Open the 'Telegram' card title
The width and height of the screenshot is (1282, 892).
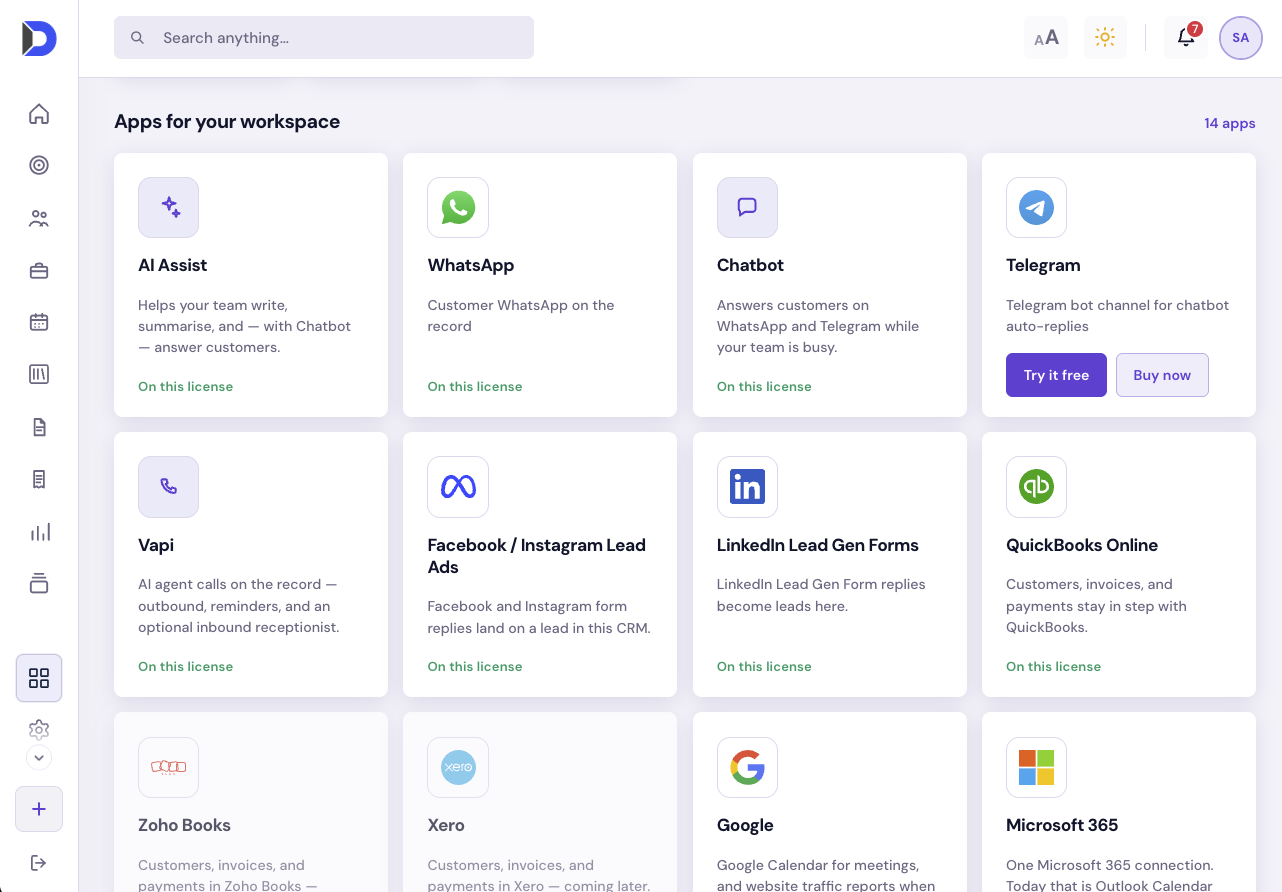[x=1043, y=265]
